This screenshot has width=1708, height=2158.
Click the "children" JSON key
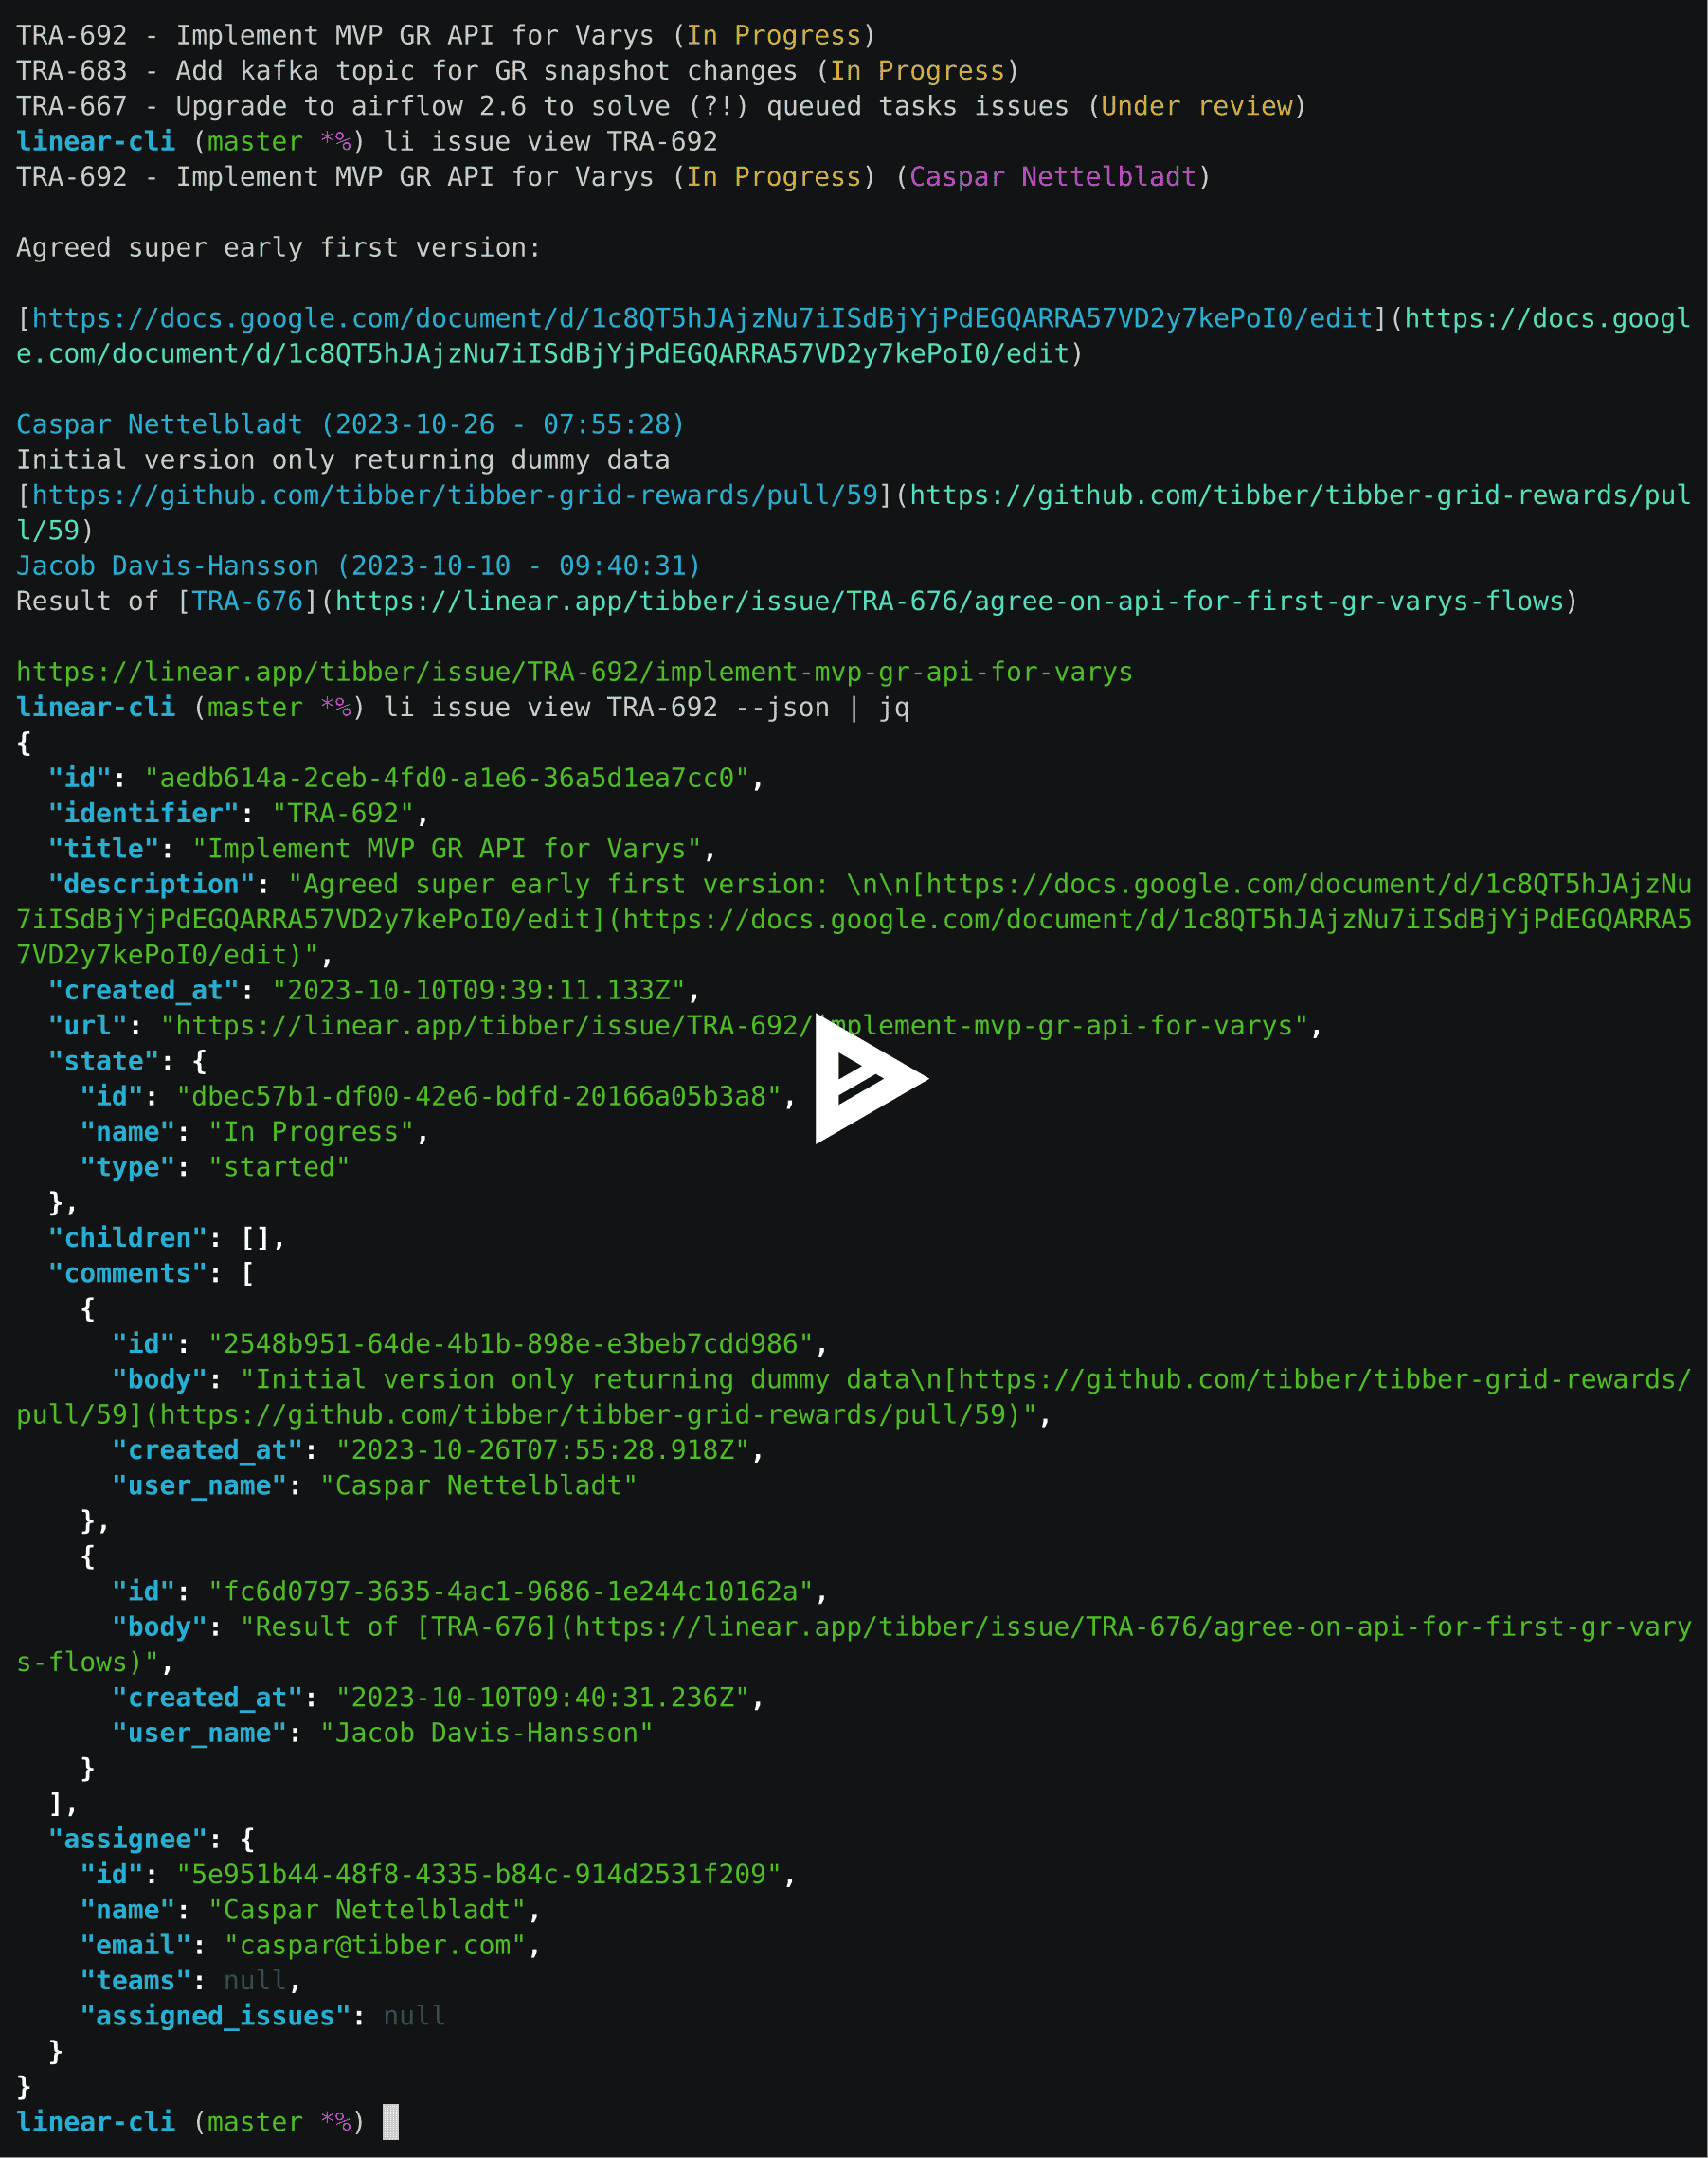[128, 1238]
